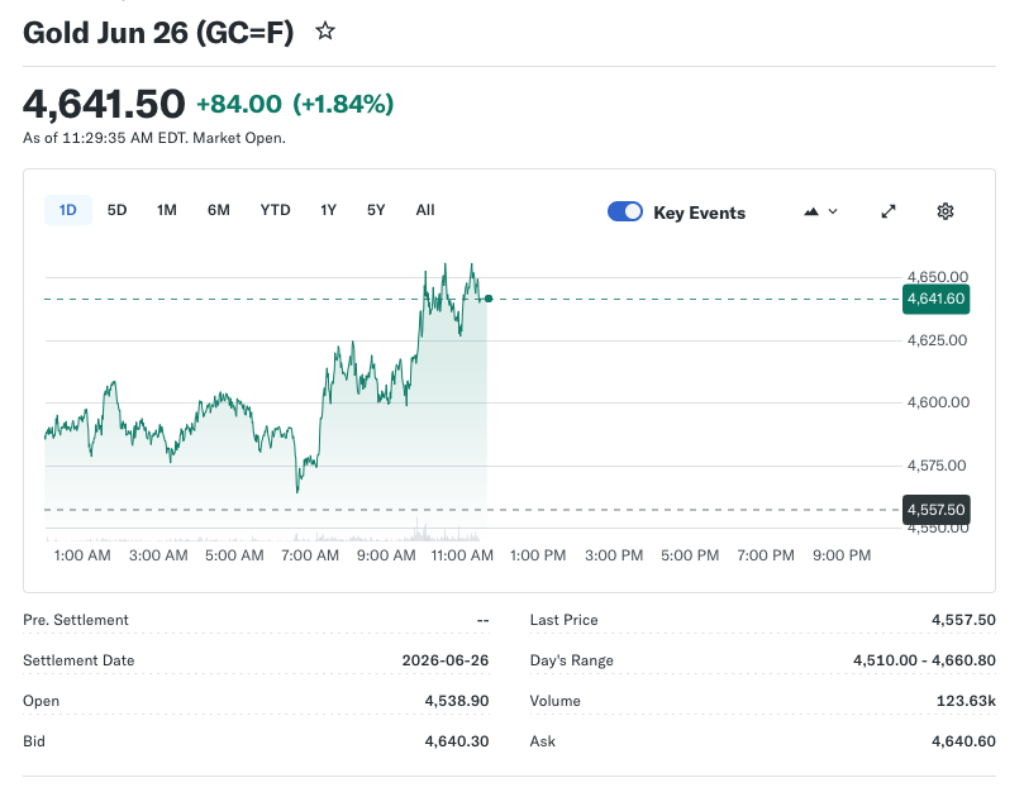Show the All-time chart range
This screenshot has width=1024, height=797.
pyautogui.click(x=425, y=210)
